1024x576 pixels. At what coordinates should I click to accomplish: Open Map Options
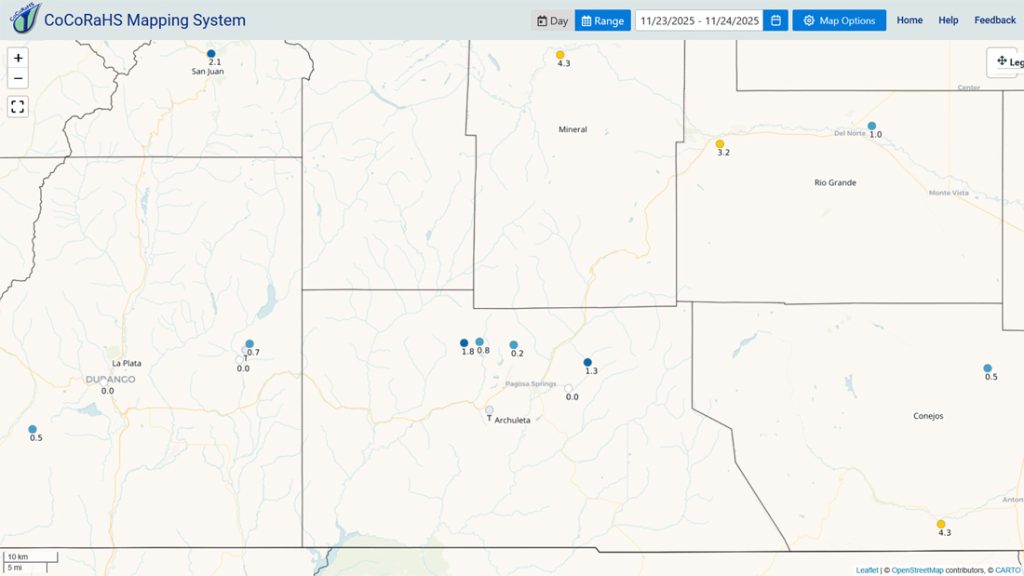[839, 20]
